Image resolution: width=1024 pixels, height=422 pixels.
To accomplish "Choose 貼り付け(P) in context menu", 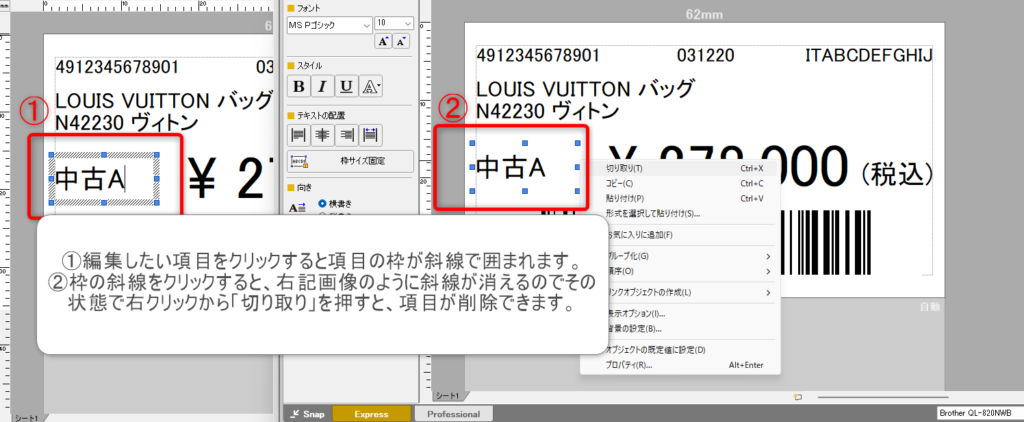I will [680, 199].
